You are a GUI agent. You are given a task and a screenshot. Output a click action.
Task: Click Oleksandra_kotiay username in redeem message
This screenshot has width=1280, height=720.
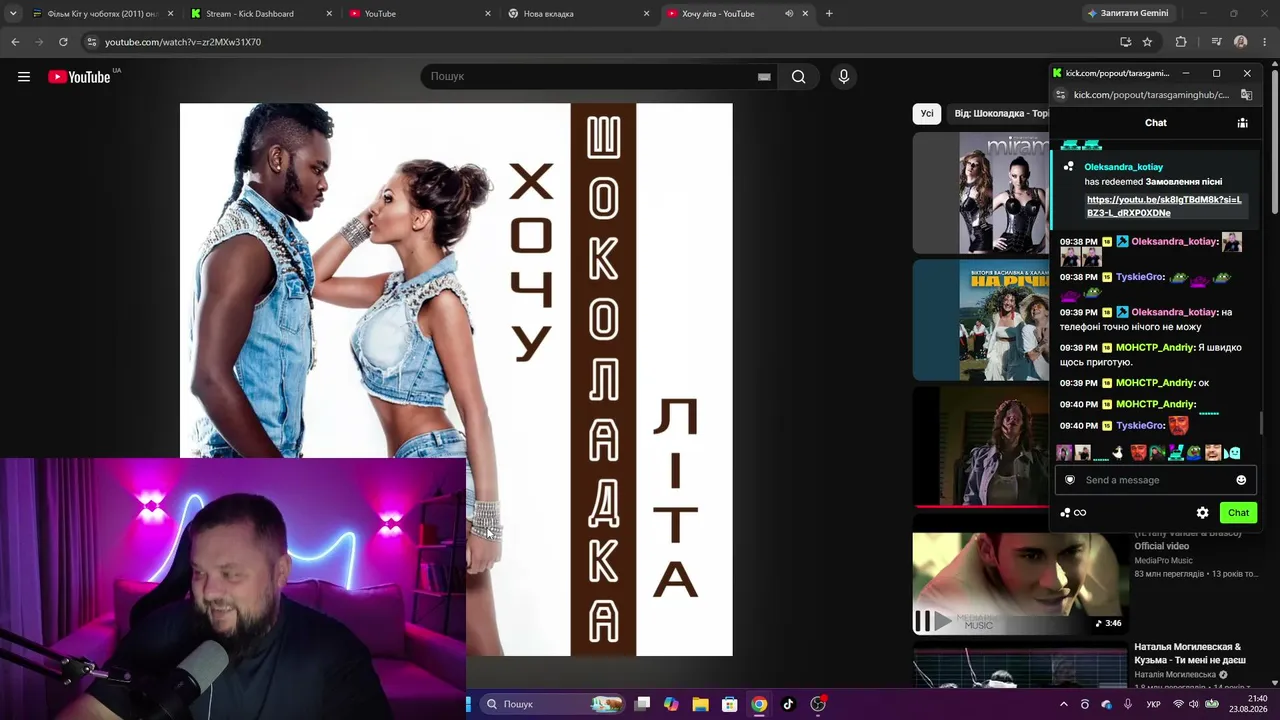click(x=1124, y=167)
